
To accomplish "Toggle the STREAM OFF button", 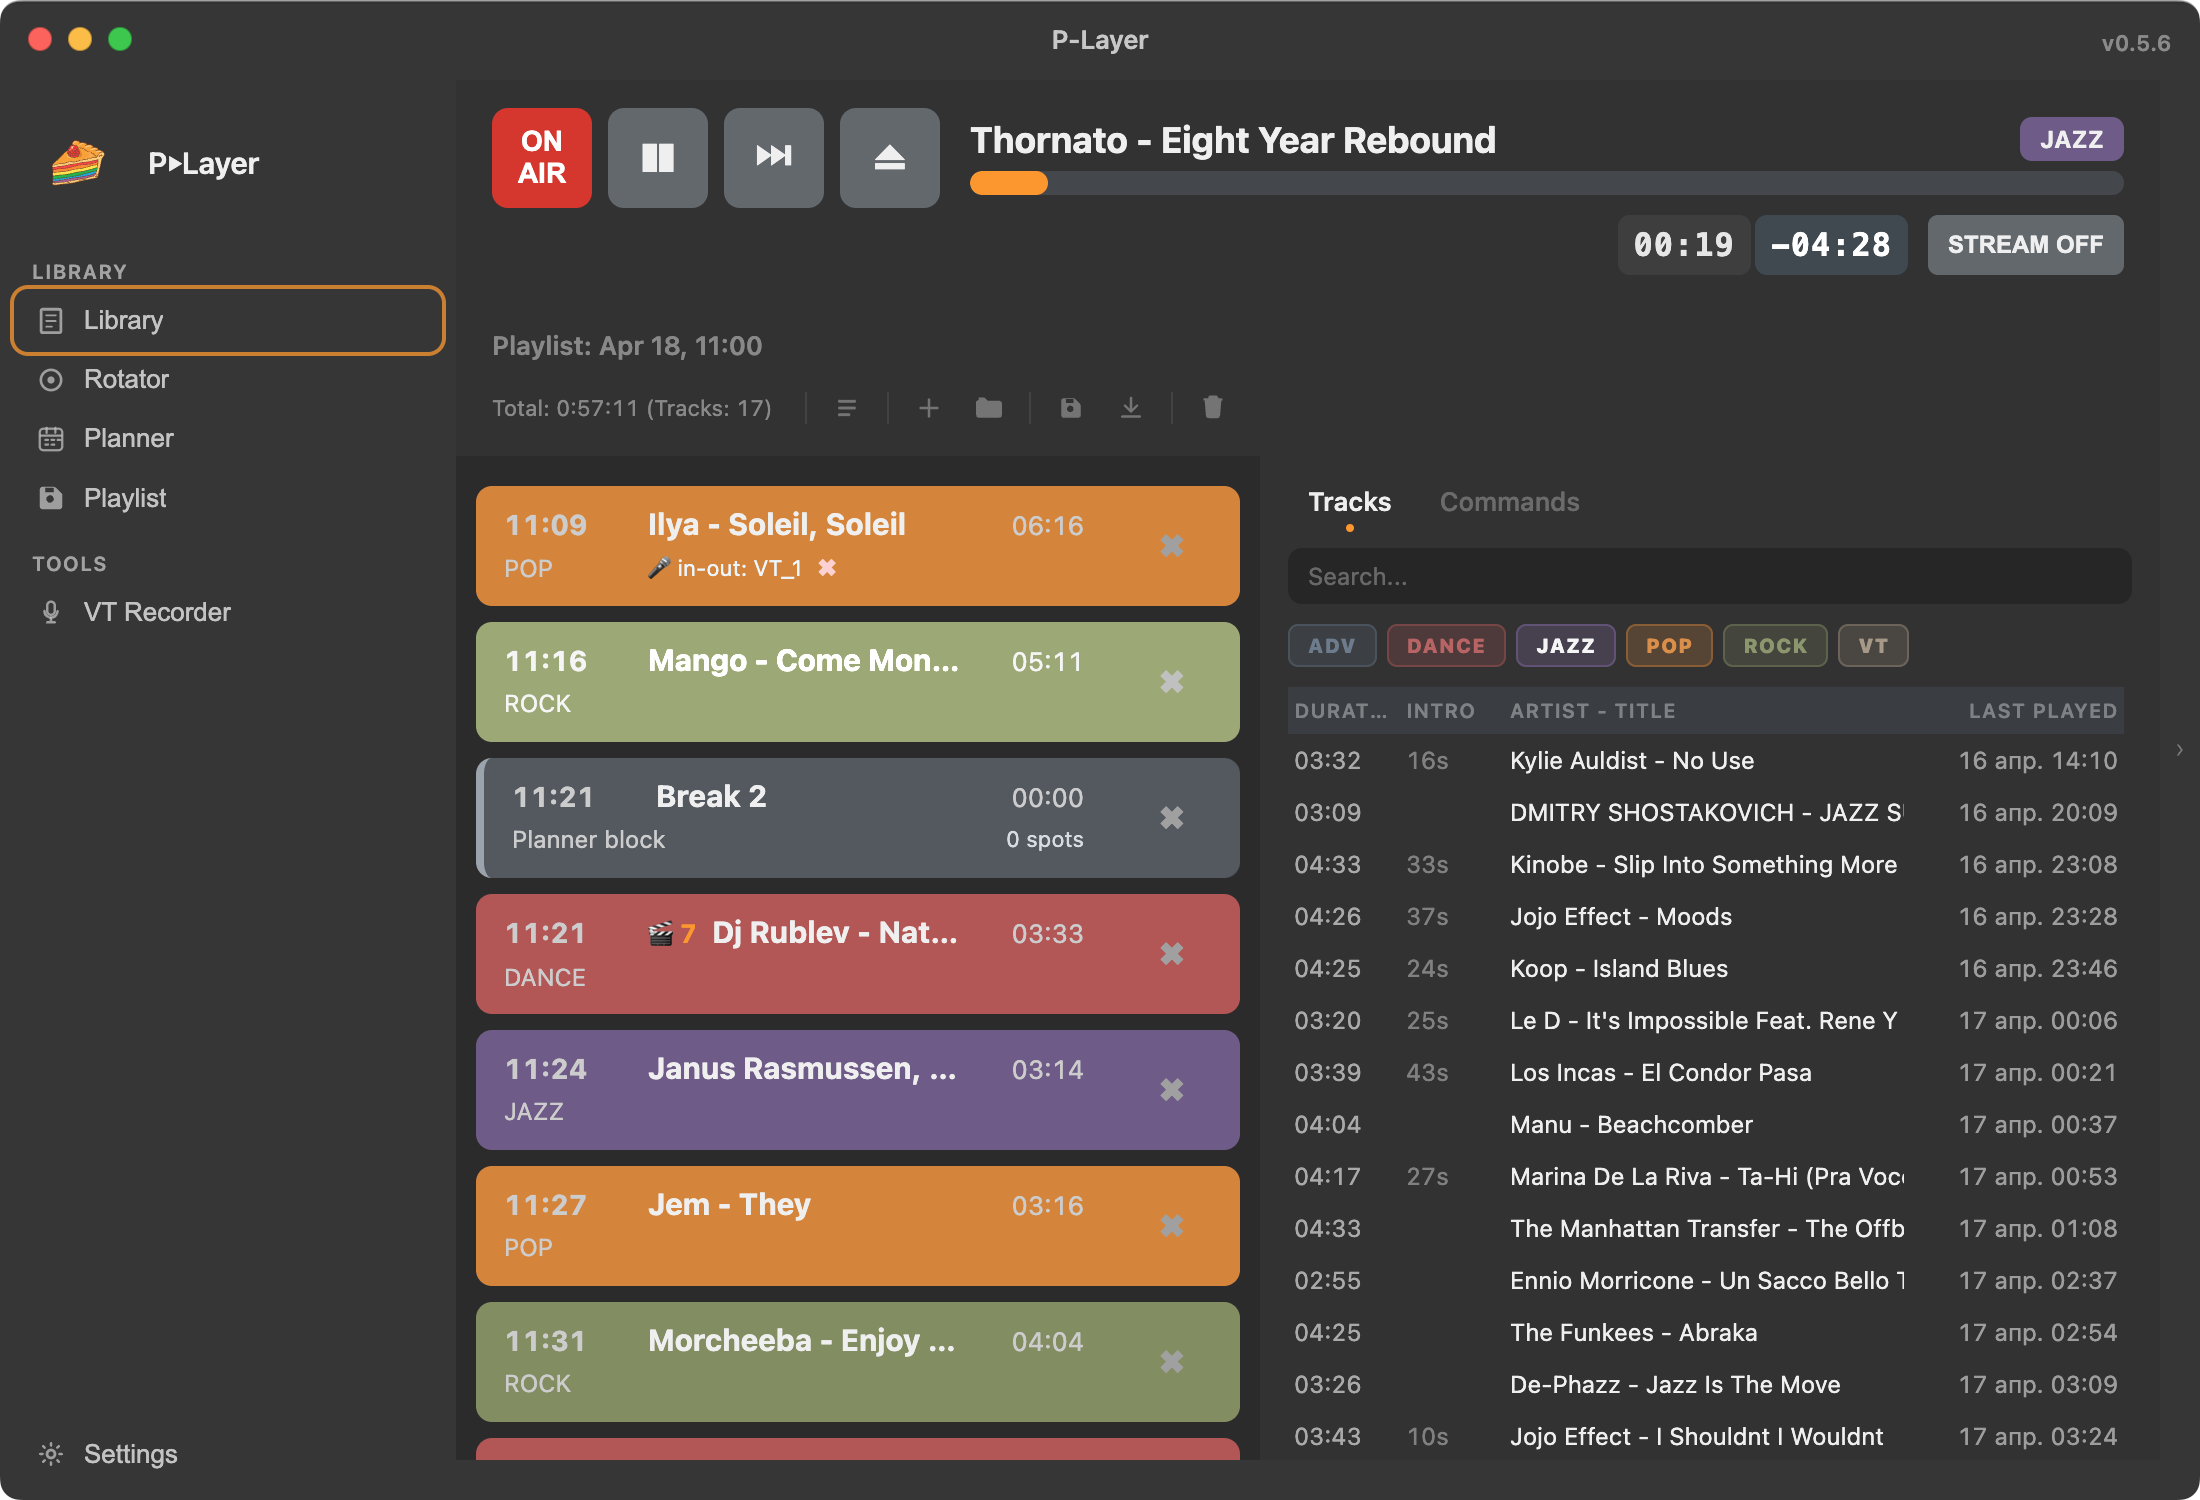I will [x=2025, y=245].
